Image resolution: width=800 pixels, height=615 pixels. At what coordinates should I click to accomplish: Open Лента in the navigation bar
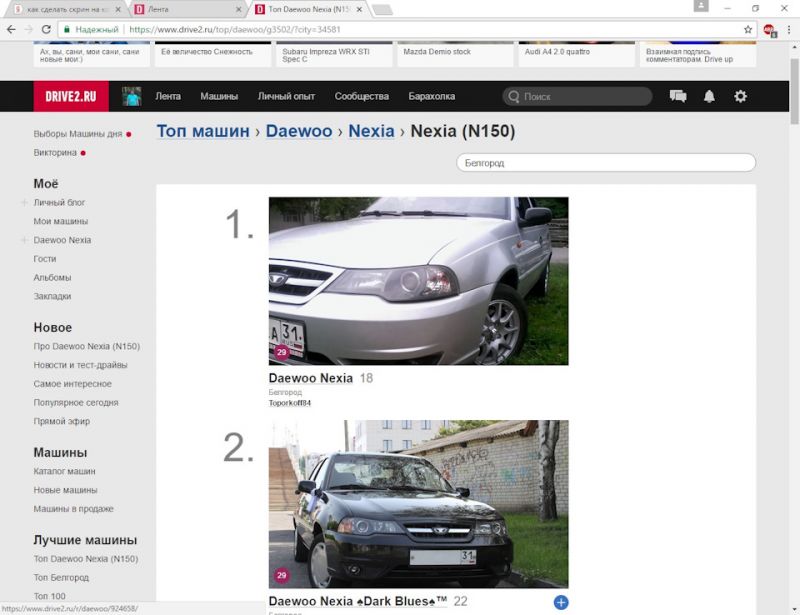coord(168,96)
